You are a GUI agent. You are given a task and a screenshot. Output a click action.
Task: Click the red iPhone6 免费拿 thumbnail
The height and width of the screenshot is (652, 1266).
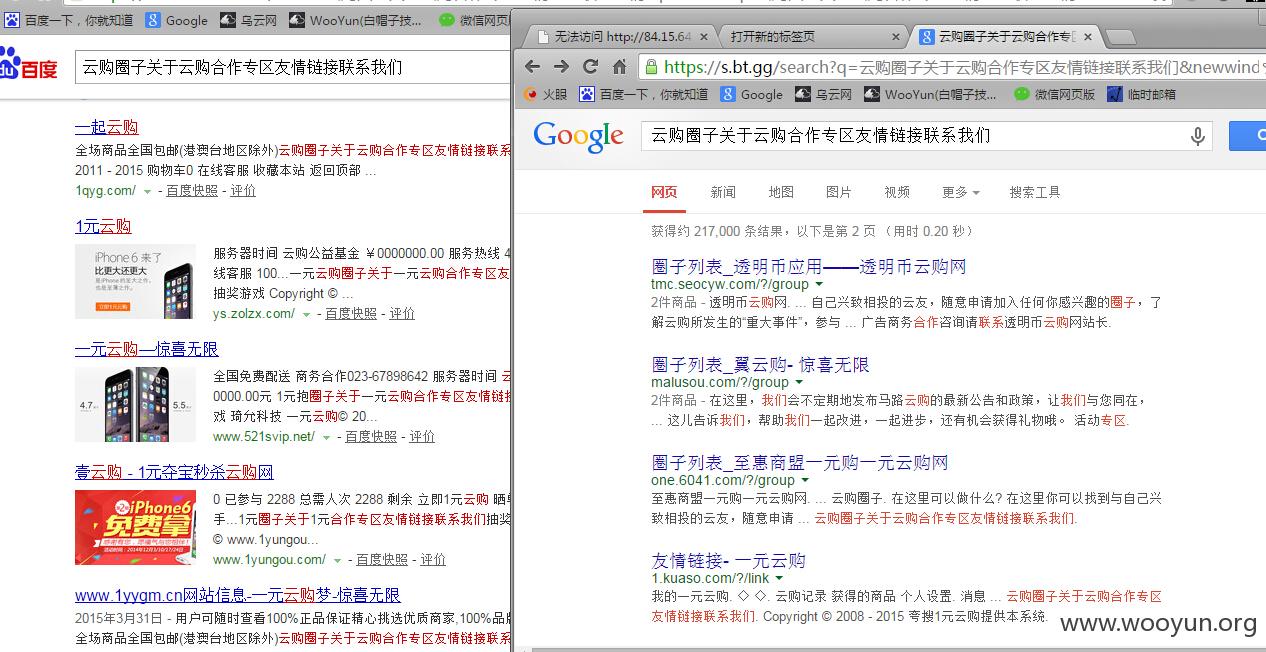click(135, 527)
